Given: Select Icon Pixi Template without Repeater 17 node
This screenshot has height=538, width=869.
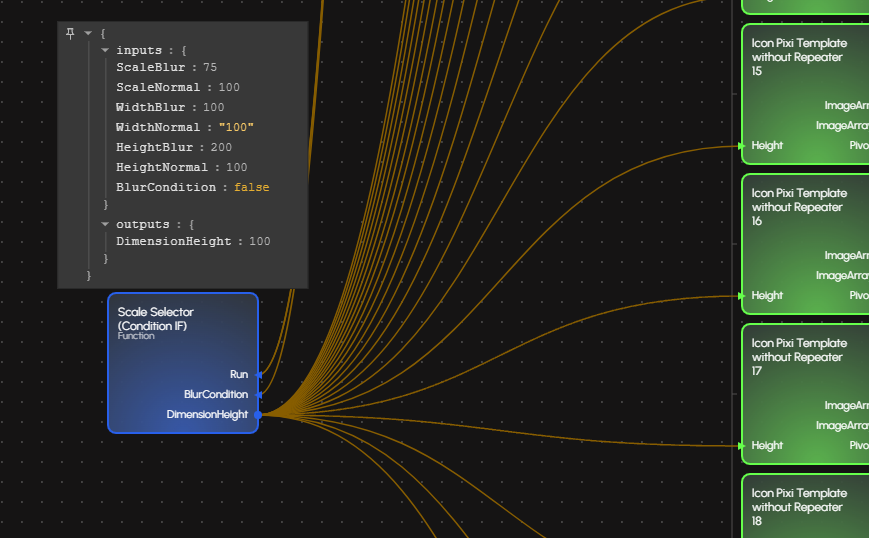Looking at the screenshot, I should point(805,394).
